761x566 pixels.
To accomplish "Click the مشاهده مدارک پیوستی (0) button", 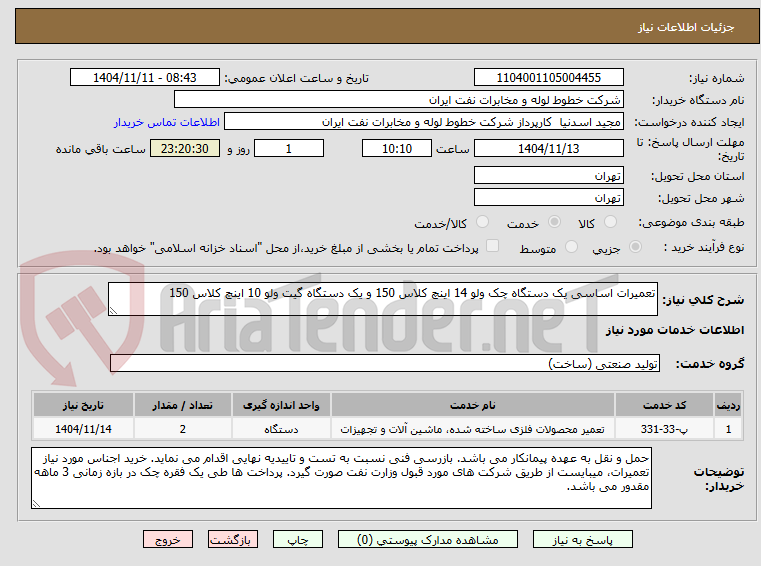I will pyautogui.click(x=428, y=539).
